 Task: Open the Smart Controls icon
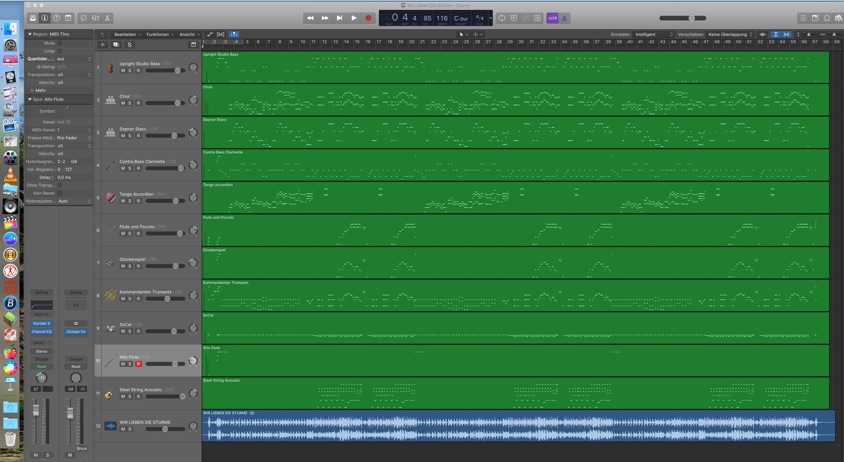83,18
